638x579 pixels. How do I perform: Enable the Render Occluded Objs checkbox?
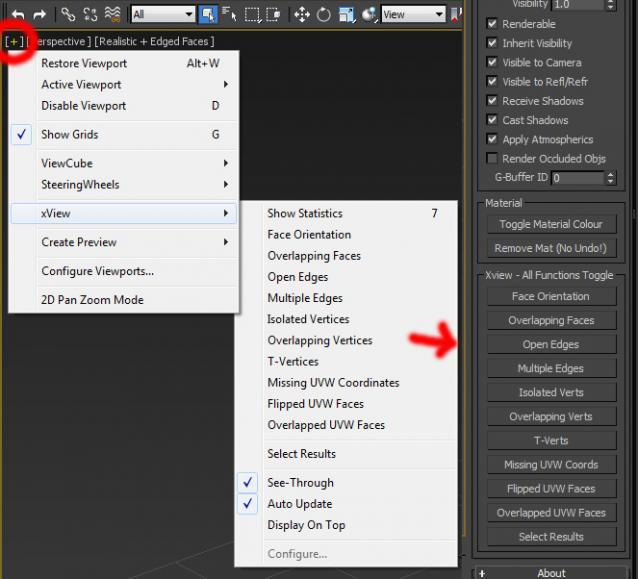click(x=492, y=158)
